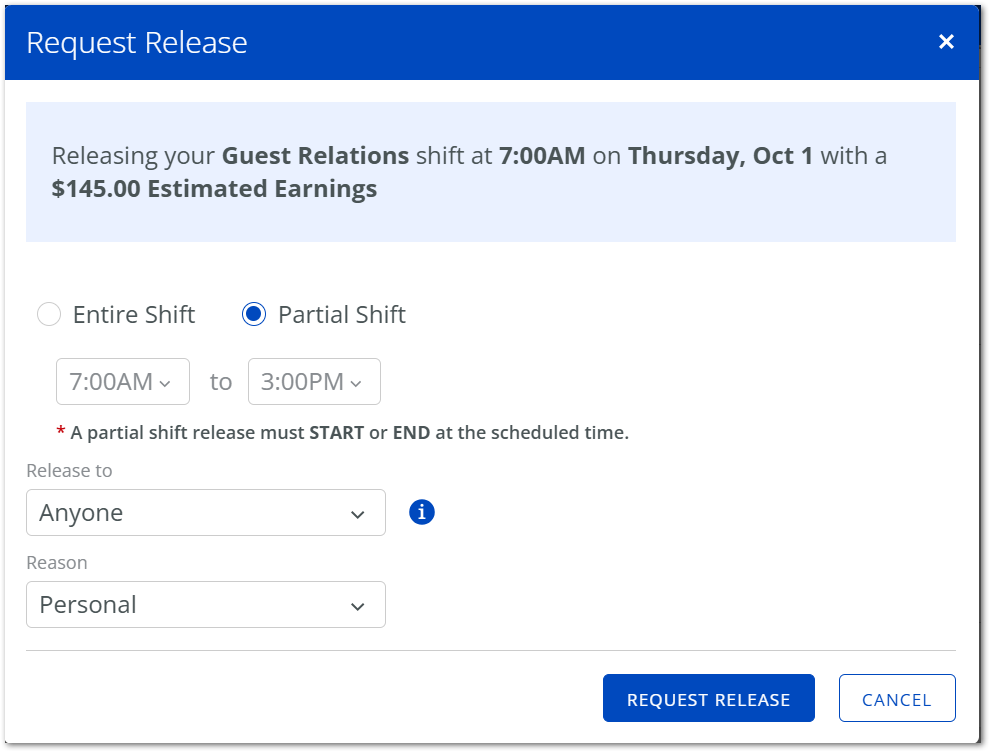The height and width of the screenshot is (752, 990).
Task: Expand the Reason Personal dropdown
Action: (x=206, y=604)
